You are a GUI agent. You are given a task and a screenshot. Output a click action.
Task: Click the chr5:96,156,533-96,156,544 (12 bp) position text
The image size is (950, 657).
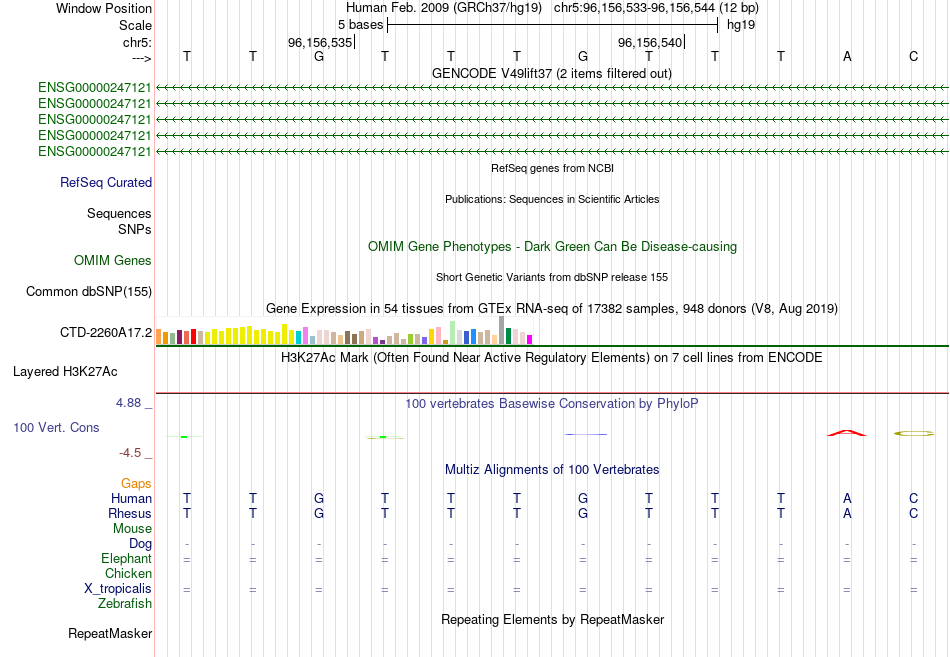(656, 8)
